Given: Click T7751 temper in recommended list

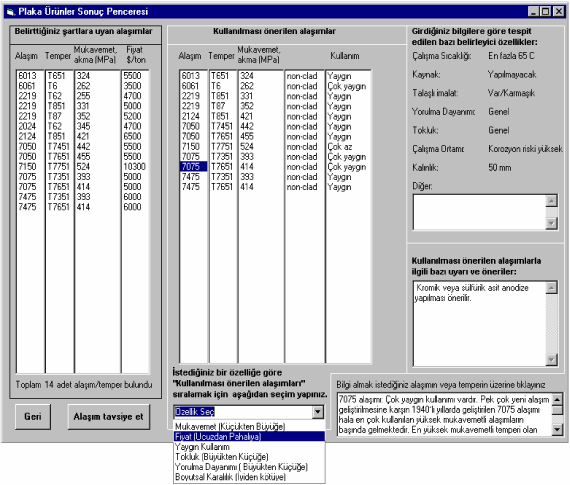Looking at the screenshot, I should [x=221, y=147].
